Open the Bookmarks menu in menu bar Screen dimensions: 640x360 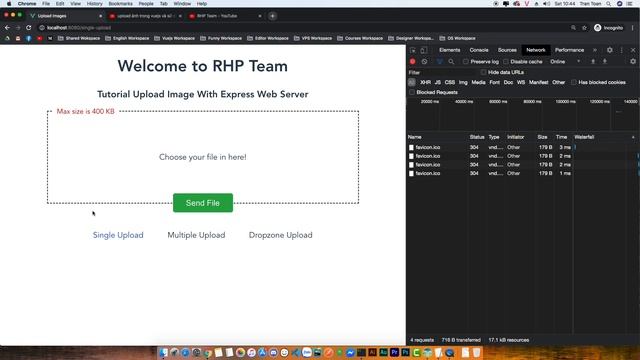(120, 4)
